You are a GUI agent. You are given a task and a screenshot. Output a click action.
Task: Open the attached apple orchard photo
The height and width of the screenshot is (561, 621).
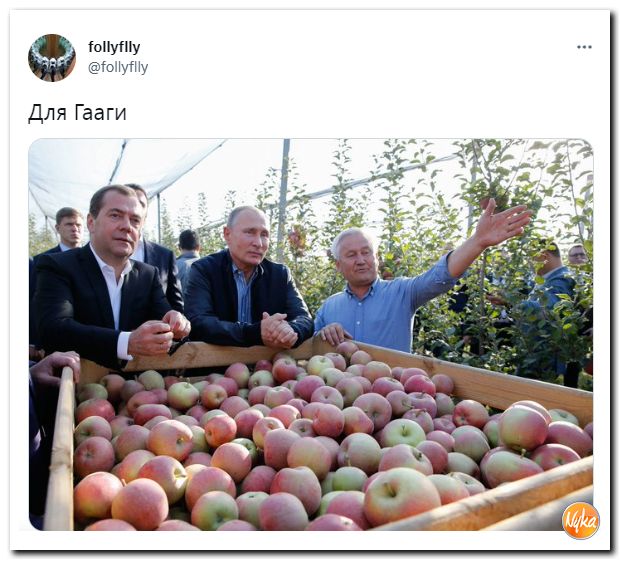pos(310,335)
